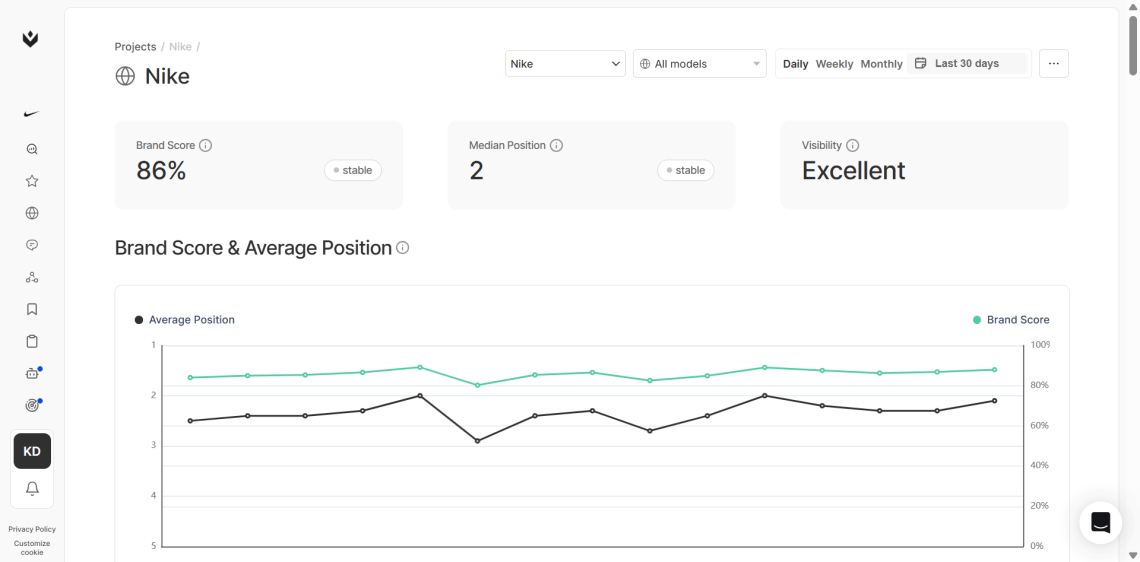The width and height of the screenshot is (1140, 562).
Task: Toggle the Brand Score legend series
Action: [1011, 320]
